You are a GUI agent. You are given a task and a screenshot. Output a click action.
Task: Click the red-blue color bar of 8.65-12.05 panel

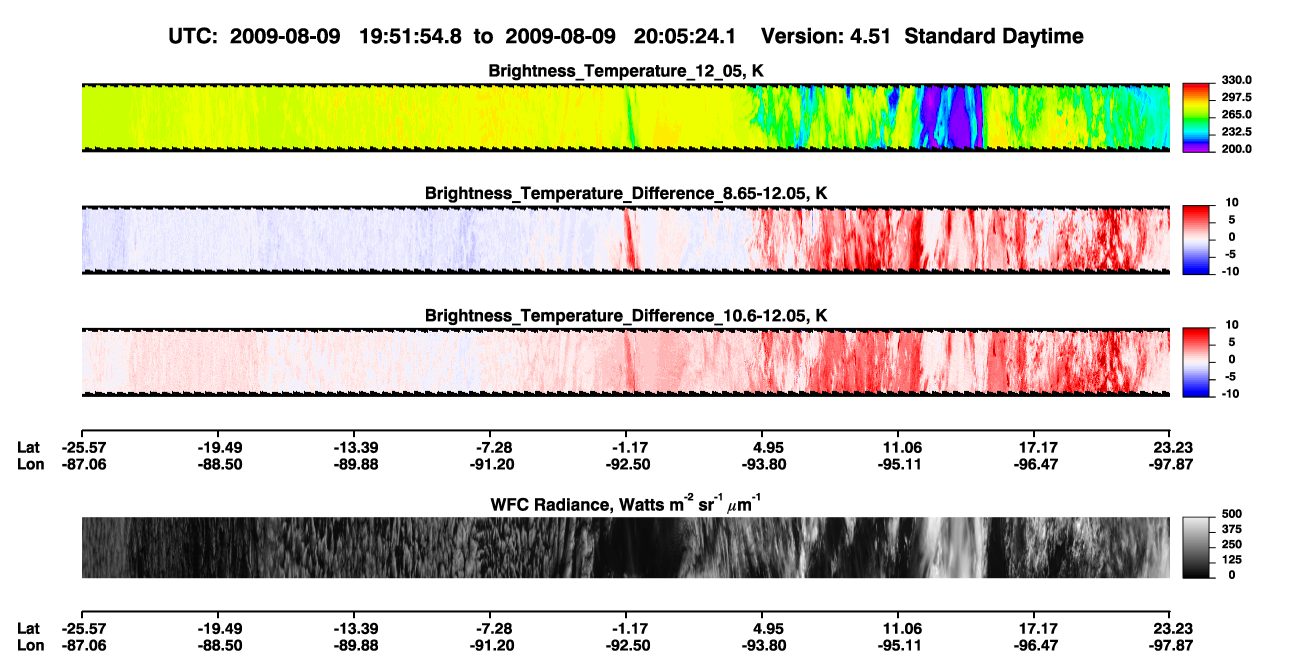pyautogui.click(x=1195, y=239)
